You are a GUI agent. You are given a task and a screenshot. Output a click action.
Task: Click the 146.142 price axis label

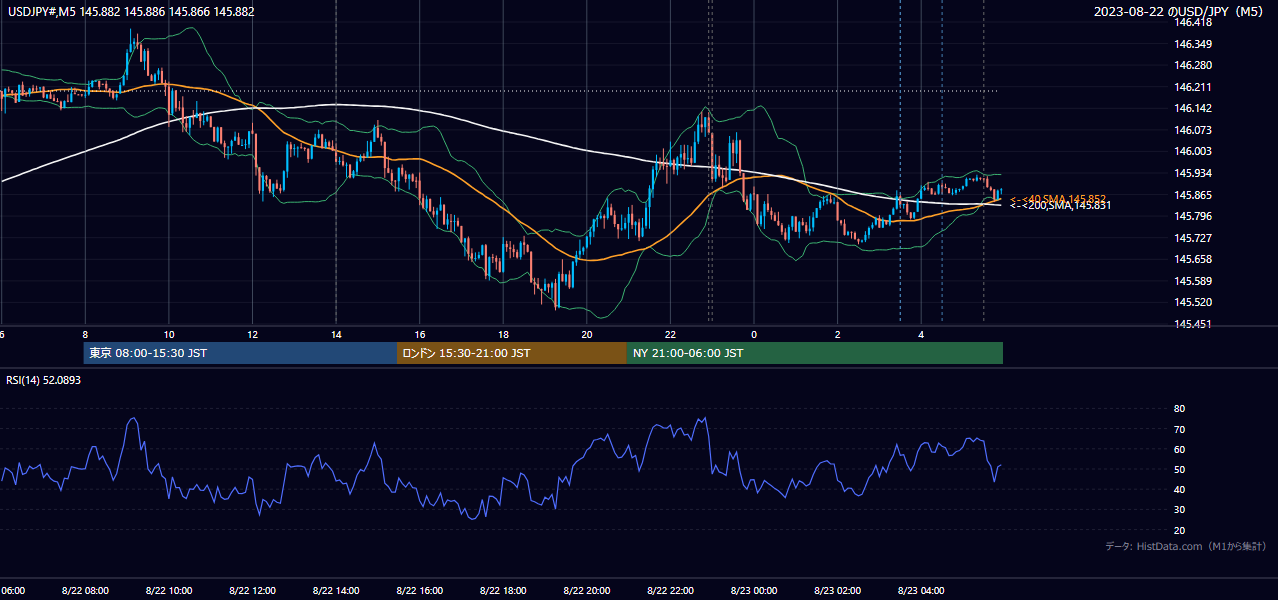click(x=1193, y=109)
